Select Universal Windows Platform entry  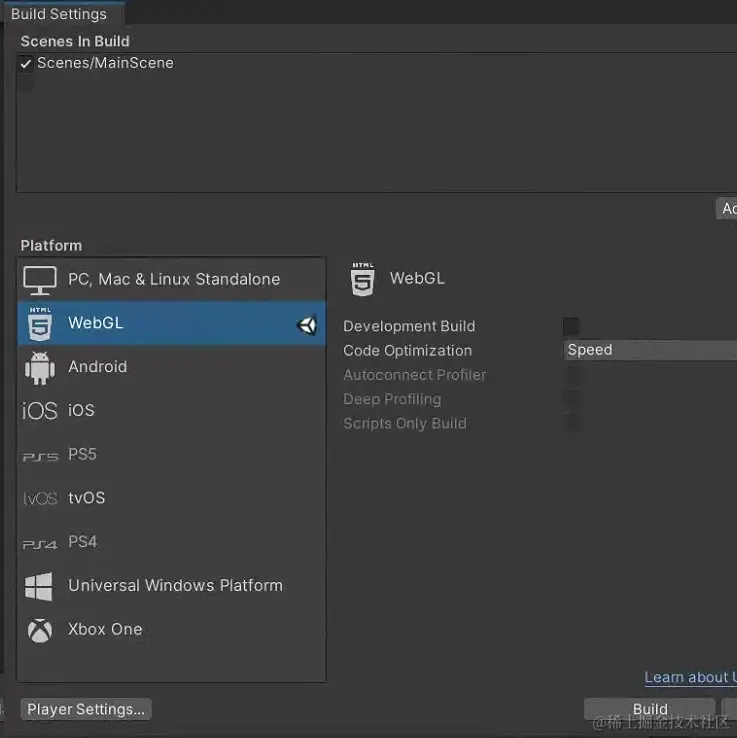(x=171, y=586)
